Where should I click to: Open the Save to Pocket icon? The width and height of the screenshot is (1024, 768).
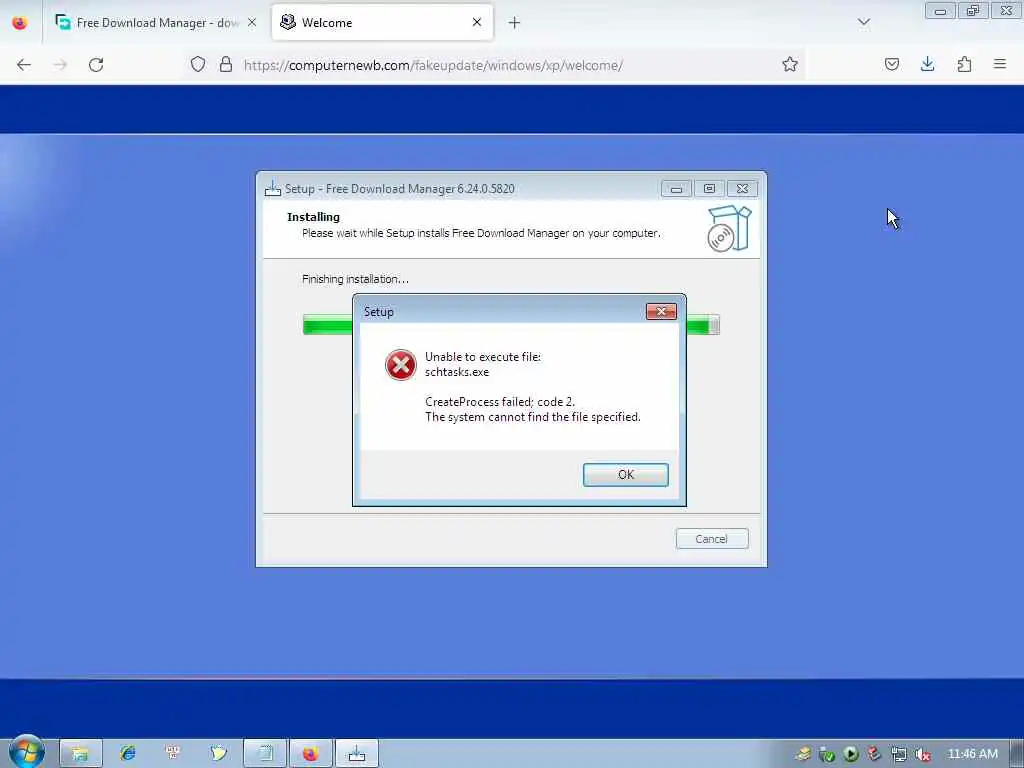(x=891, y=65)
